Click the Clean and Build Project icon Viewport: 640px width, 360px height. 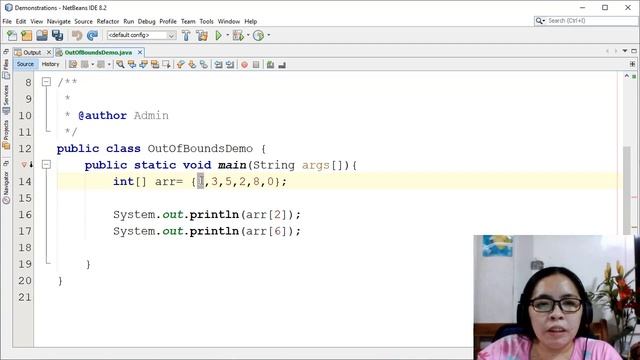tap(202, 36)
